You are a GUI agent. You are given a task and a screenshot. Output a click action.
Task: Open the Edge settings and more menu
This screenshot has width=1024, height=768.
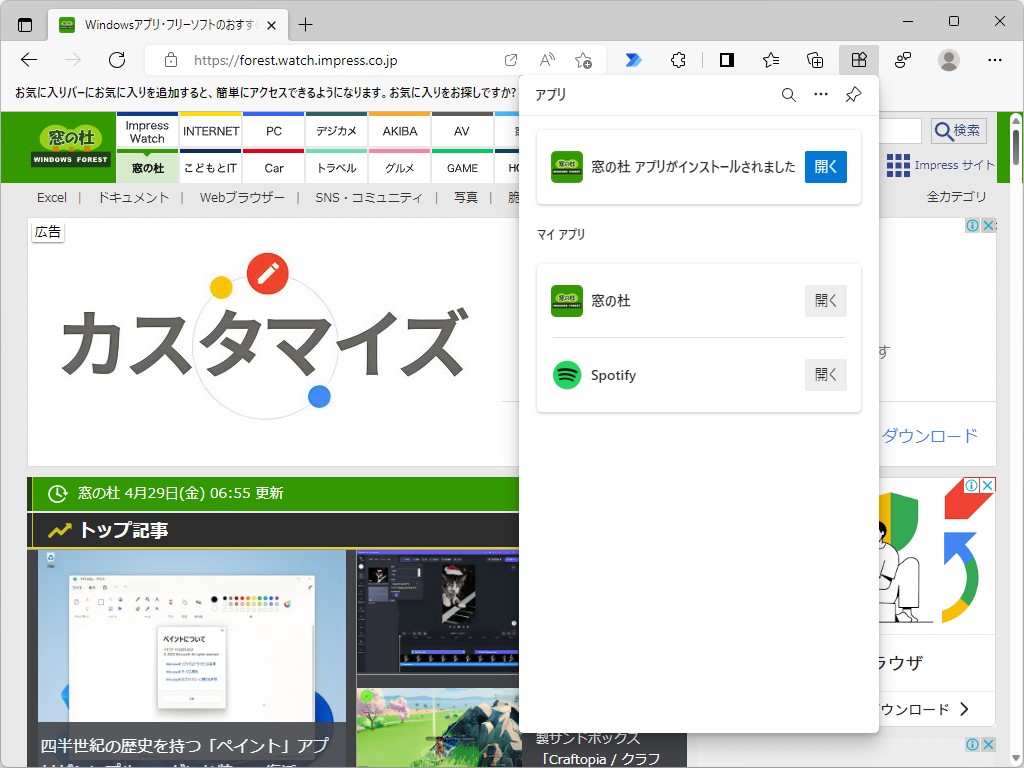tap(994, 60)
